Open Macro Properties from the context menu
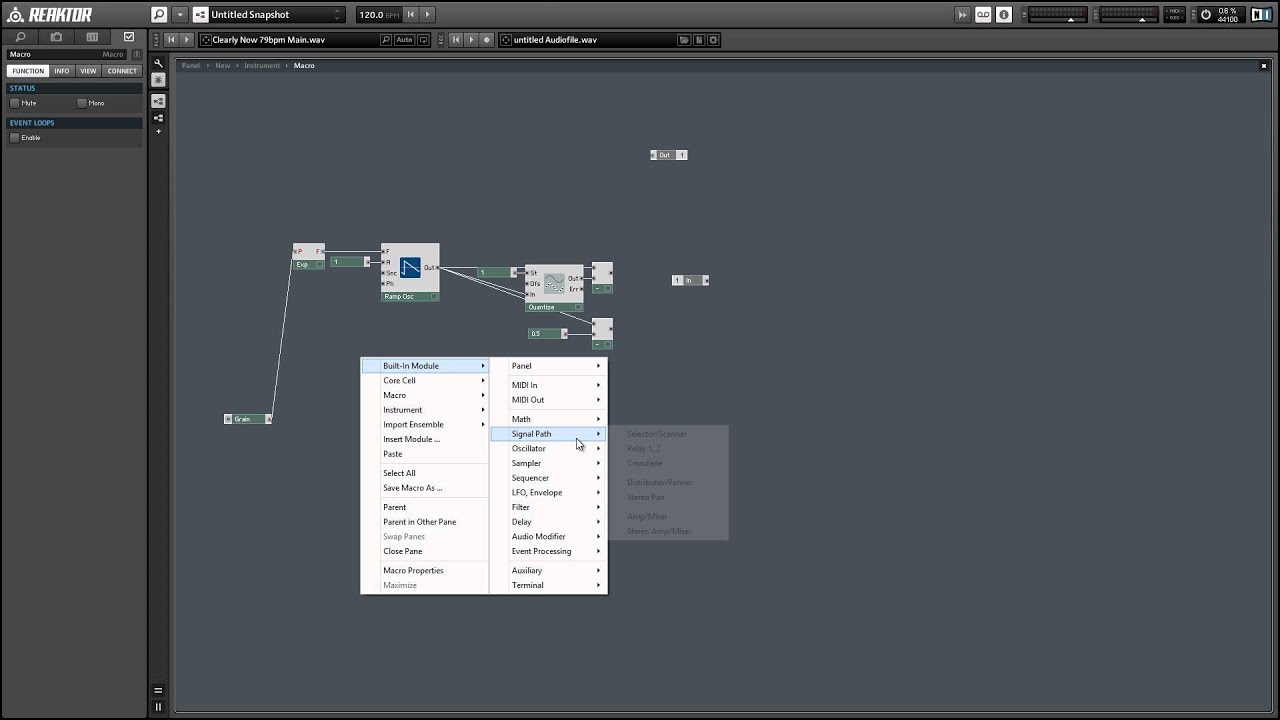The height and width of the screenshot is (720, 1280). pos(425,570)
